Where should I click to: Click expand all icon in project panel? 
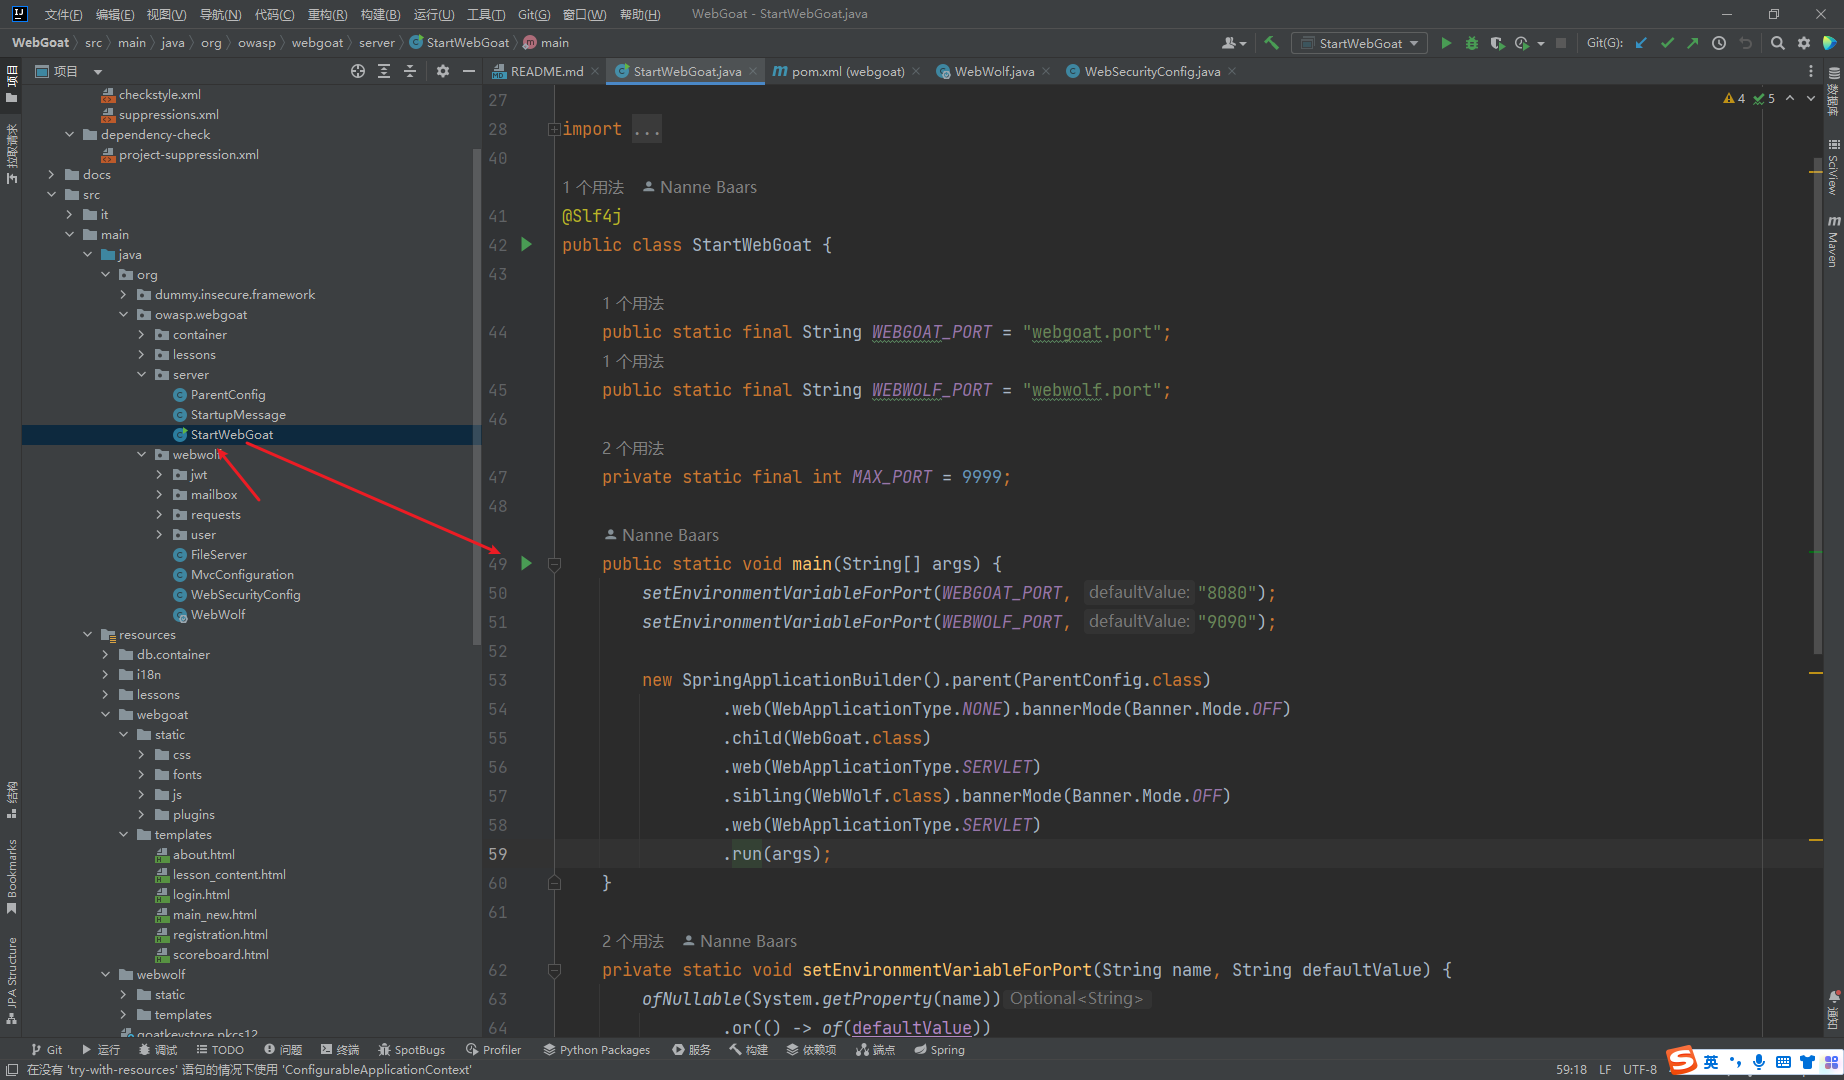(384, 71)
